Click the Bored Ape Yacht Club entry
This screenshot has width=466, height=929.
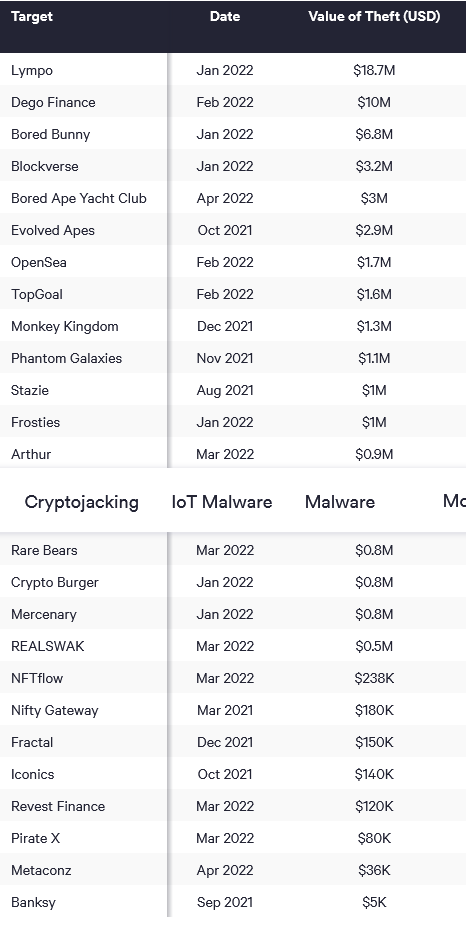tap(79, 198)
